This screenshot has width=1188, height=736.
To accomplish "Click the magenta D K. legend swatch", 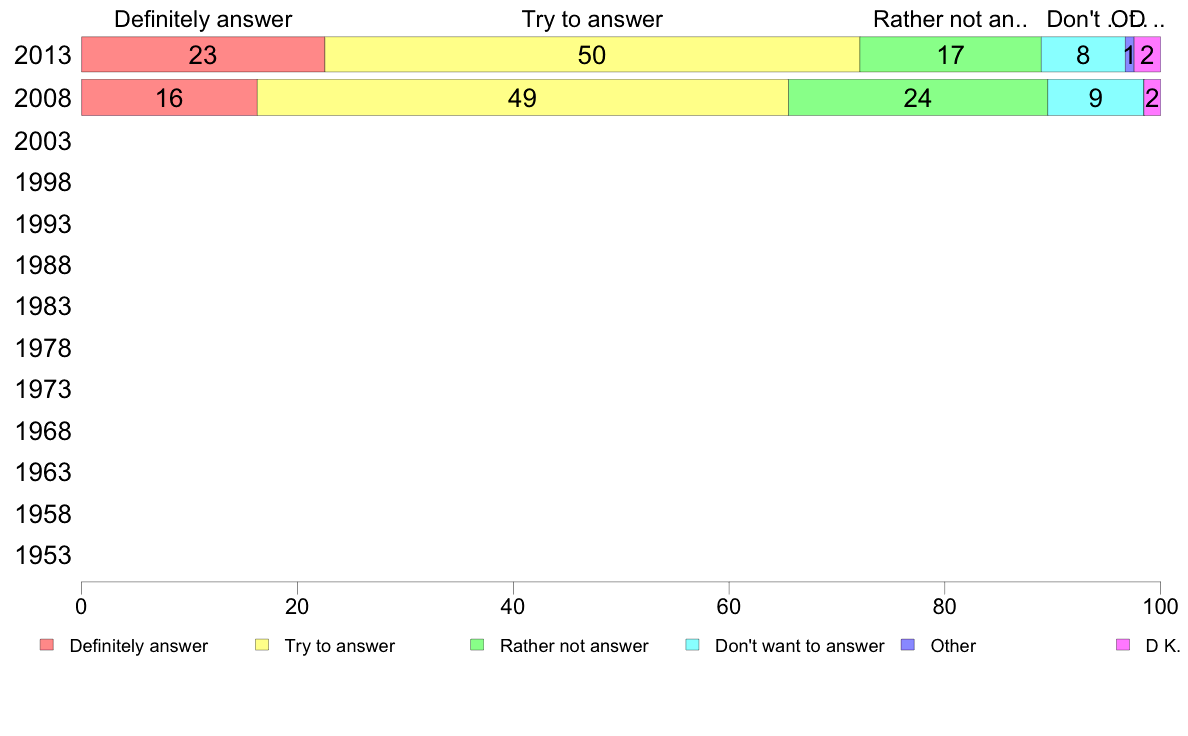I will 1123,645.
